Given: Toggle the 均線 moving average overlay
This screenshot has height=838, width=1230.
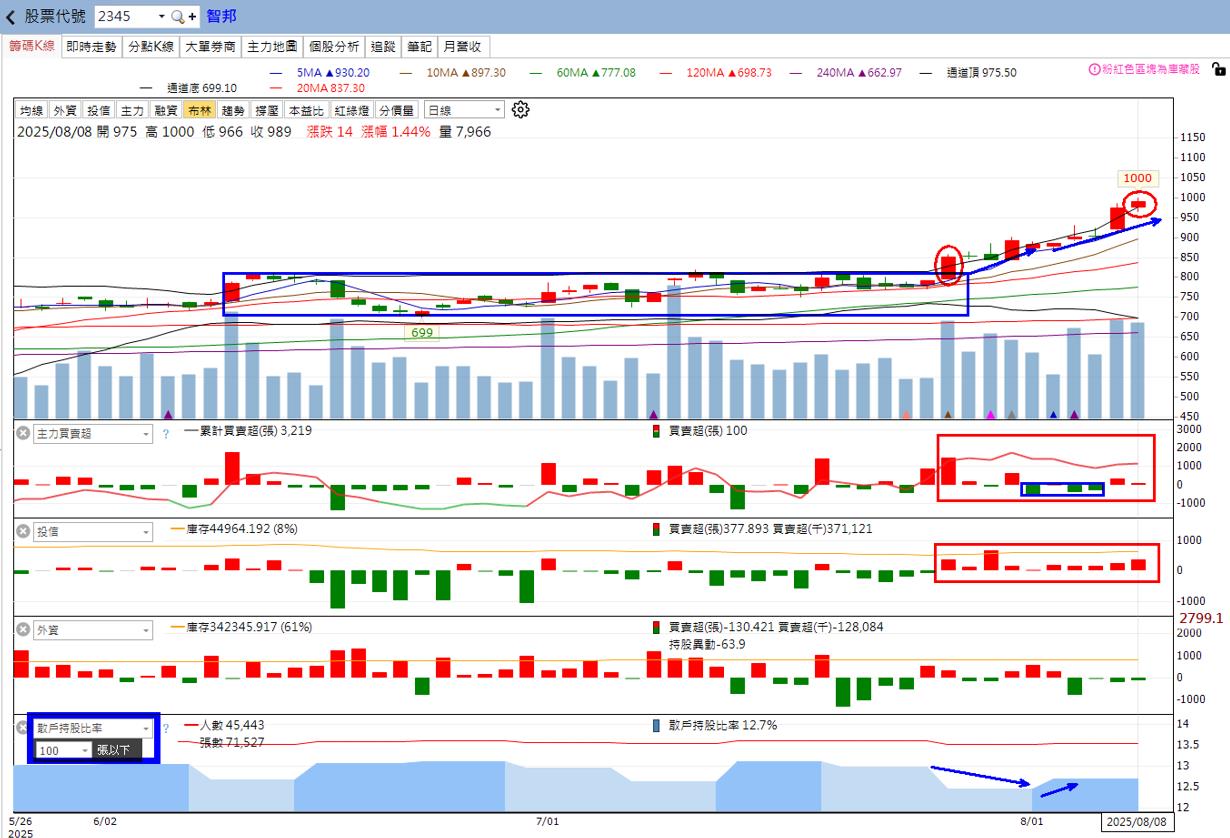Looking at the screenshot, I should pyautogui.click(x=31, y=111).
